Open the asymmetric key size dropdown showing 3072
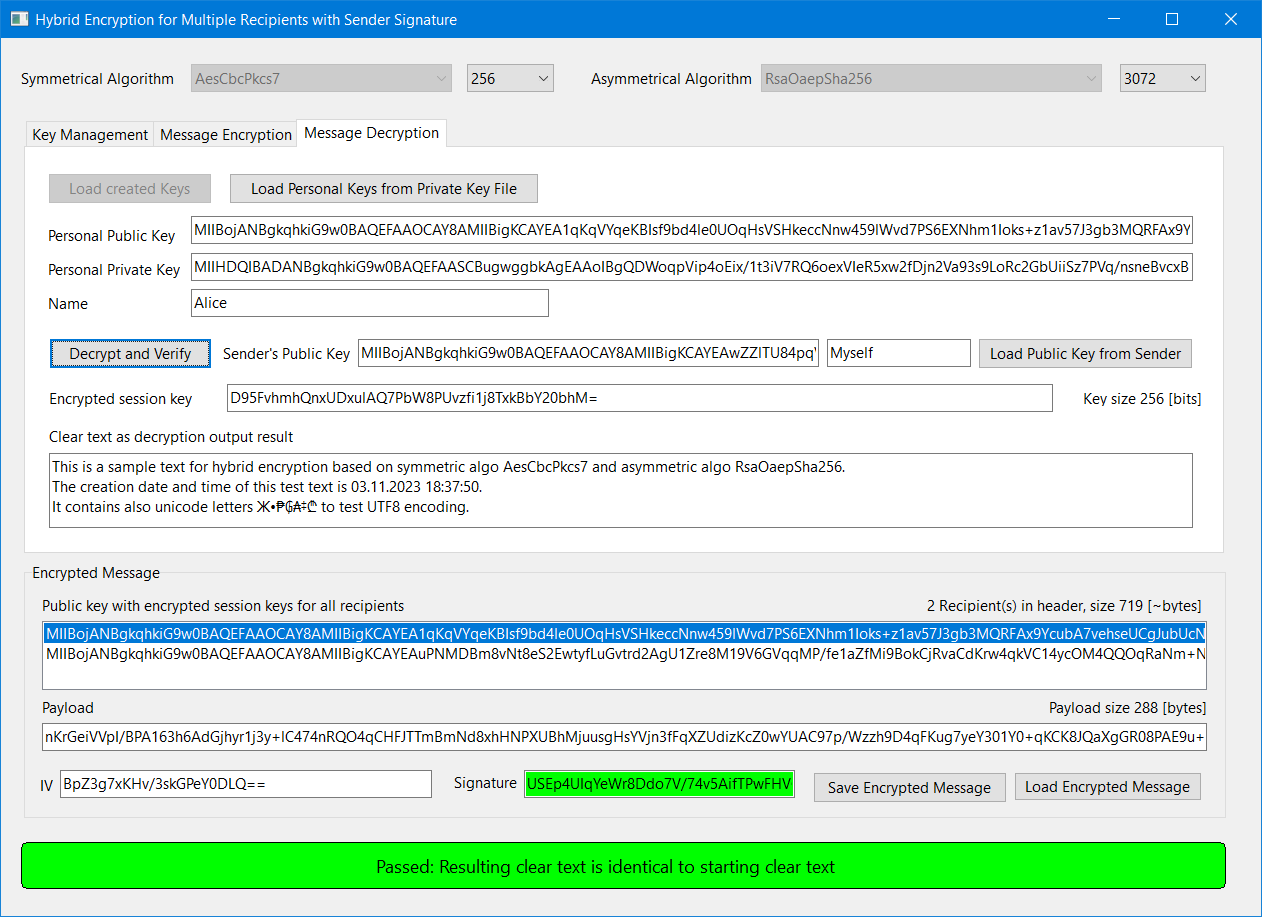The height and width of the screenshot is (917, 1262). (x=1162, y=77)
